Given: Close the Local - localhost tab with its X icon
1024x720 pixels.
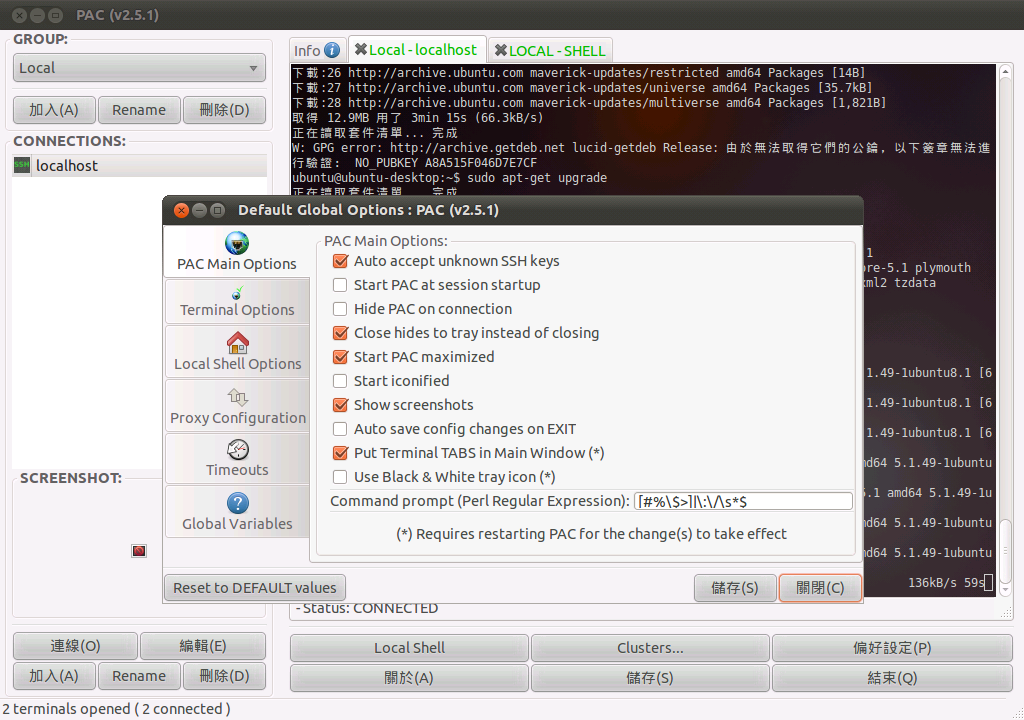Looking at the screenshot, I should pos(360,50).
